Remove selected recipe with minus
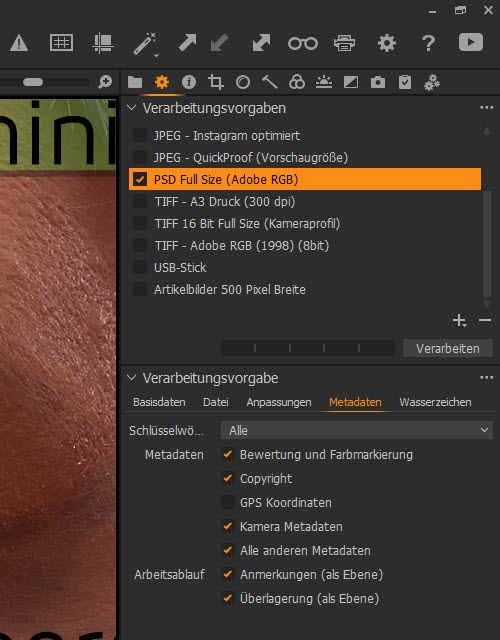 (x=485, y=320)
